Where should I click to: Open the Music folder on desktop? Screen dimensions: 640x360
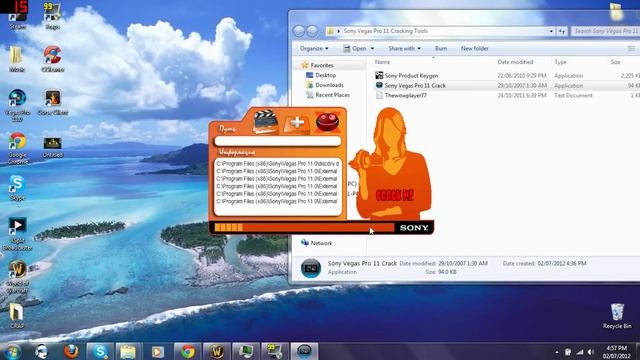pos(17,59)
